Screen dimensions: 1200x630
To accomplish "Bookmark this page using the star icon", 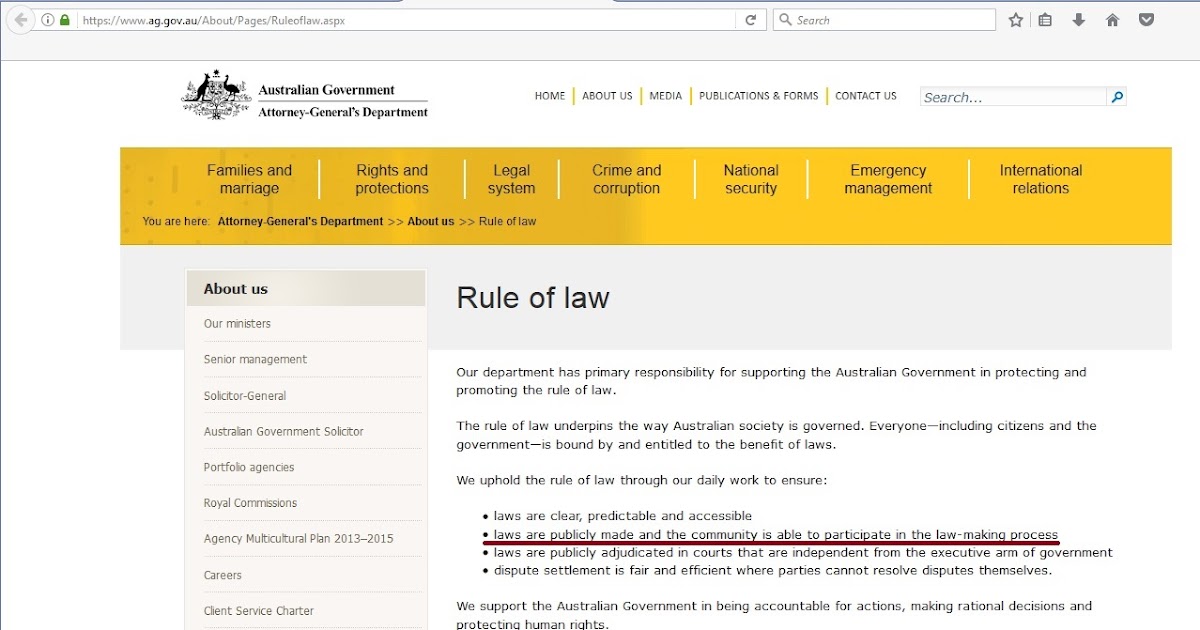I will [x=1015, y=19].
